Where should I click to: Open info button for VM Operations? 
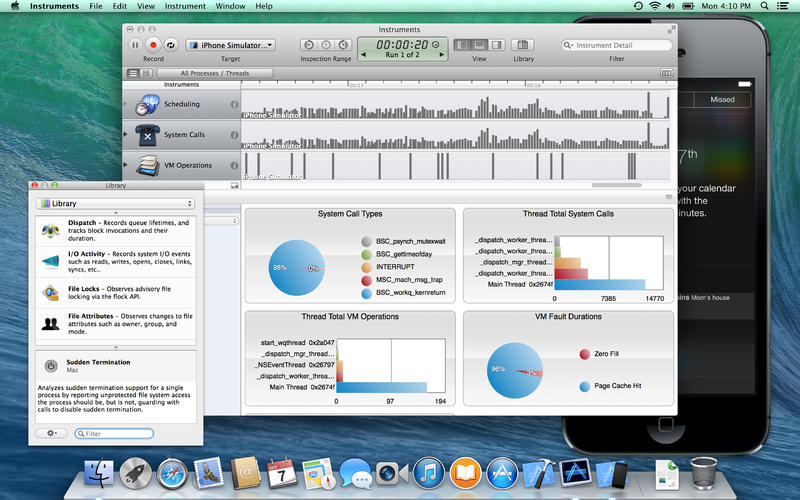[x=234, y=165]
